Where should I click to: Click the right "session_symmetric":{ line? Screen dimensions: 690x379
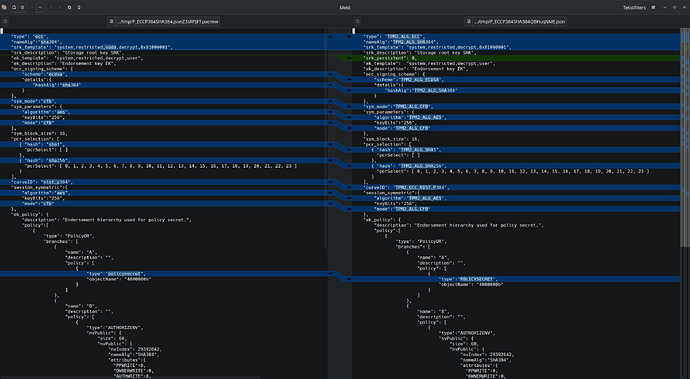(391, 193)
